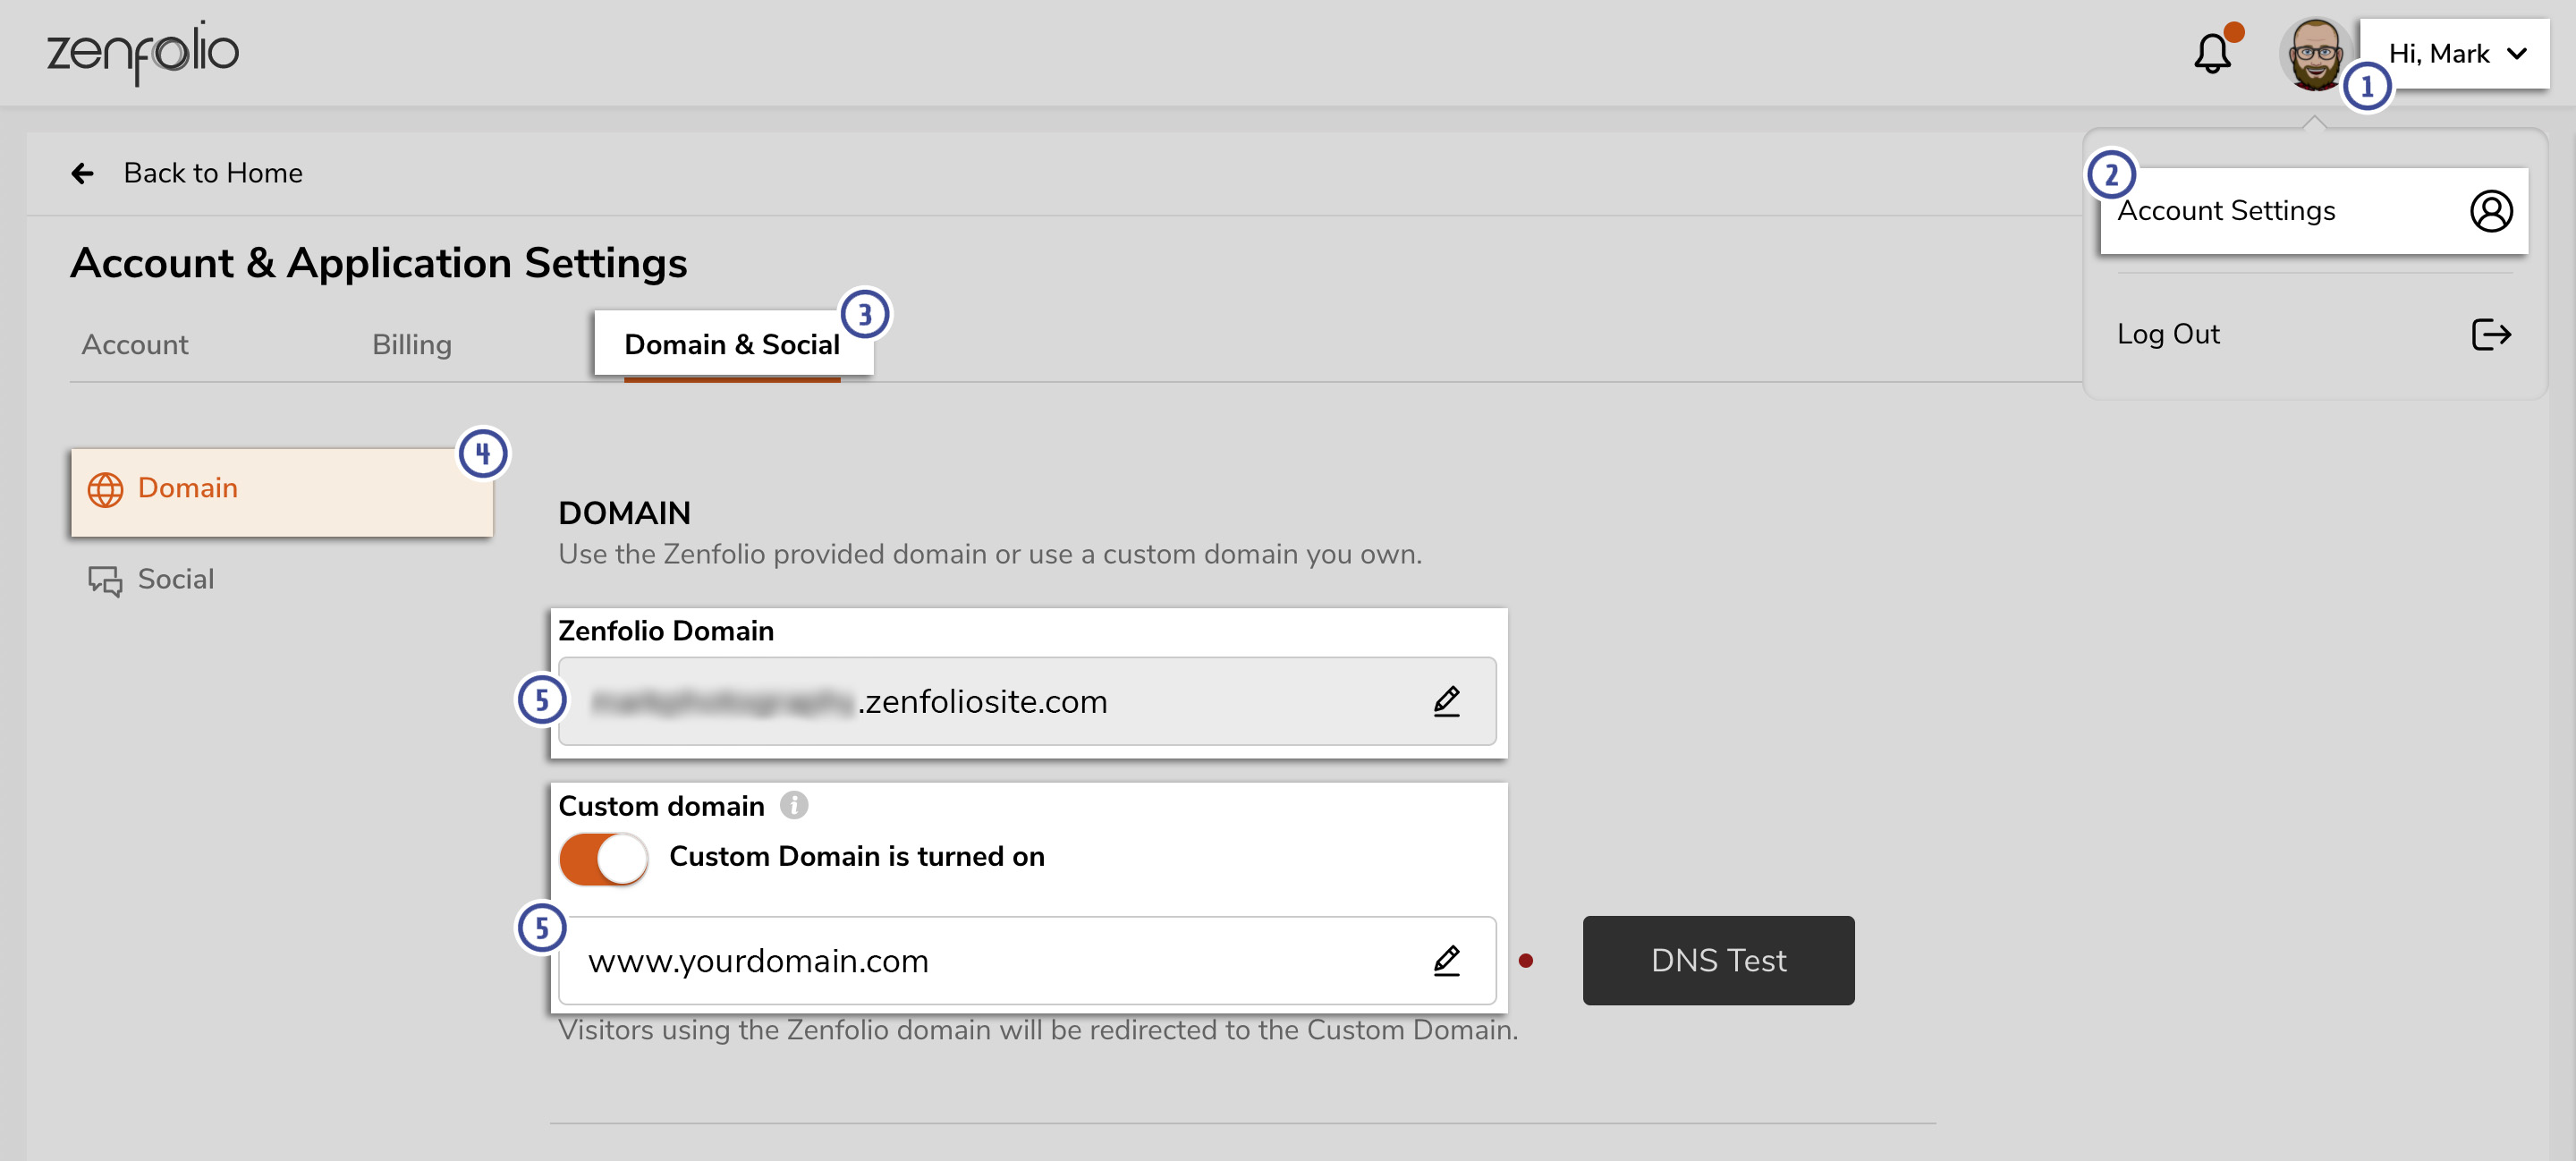Switch to the Billing tab
This screenshot has height=1161, width=2576.
pos(412,344)
